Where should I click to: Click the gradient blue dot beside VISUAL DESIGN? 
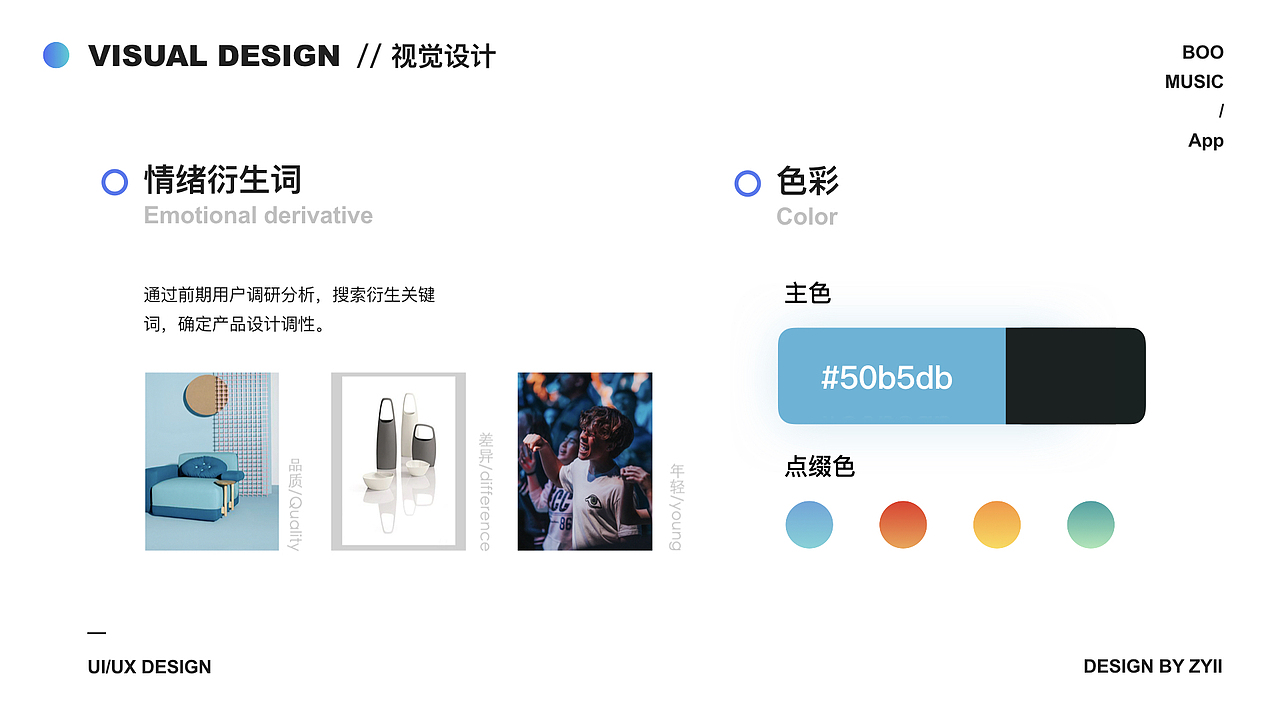click(x=56, y=55)
